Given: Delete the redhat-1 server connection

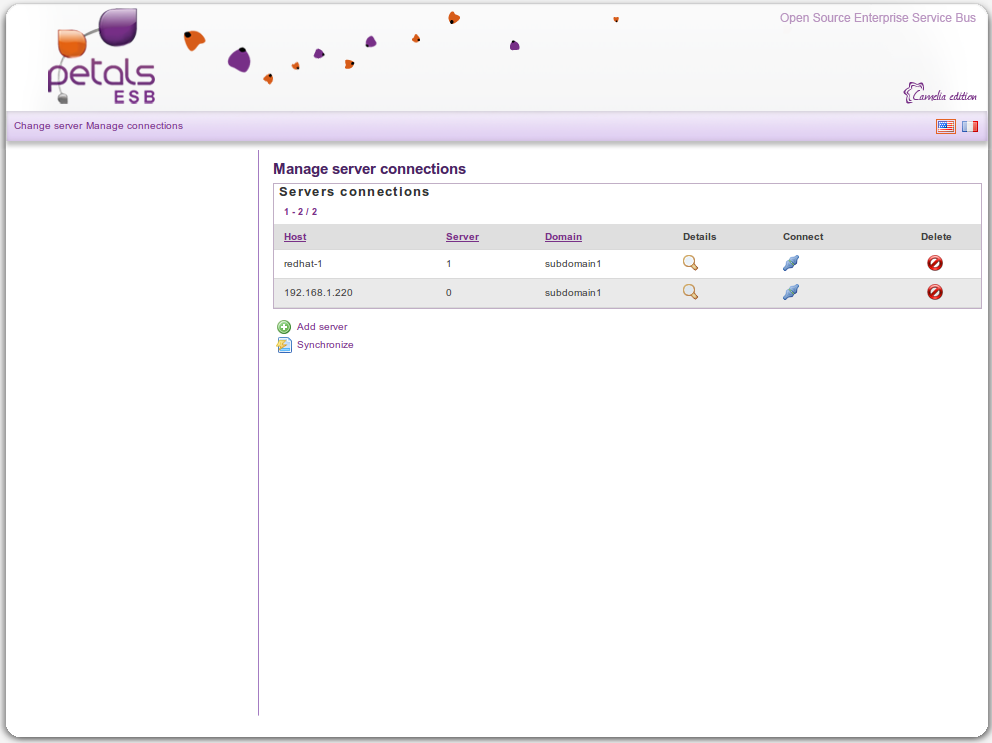Looking at the screenshot, I should click(x=935, y=263).
